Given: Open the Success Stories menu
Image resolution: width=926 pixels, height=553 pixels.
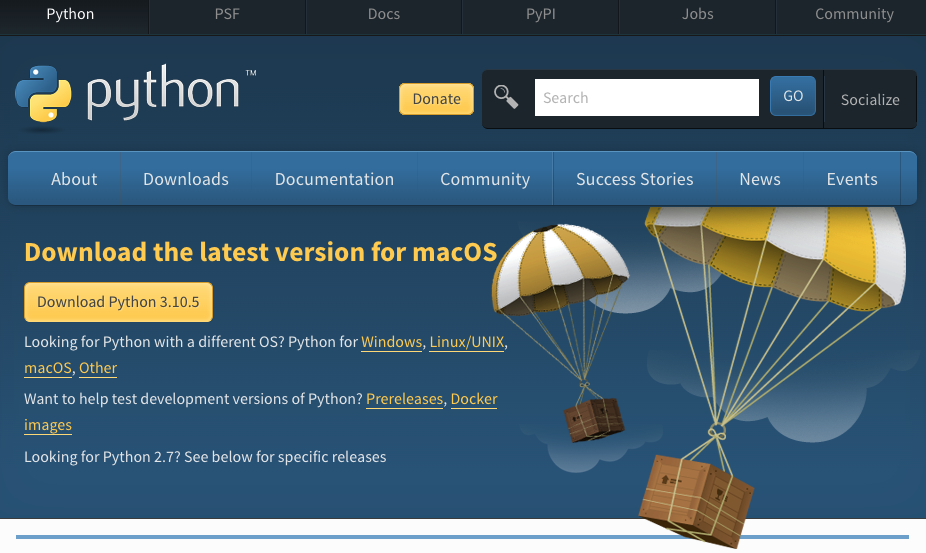Looking at the screenshot, I should (x=634, y=179).
